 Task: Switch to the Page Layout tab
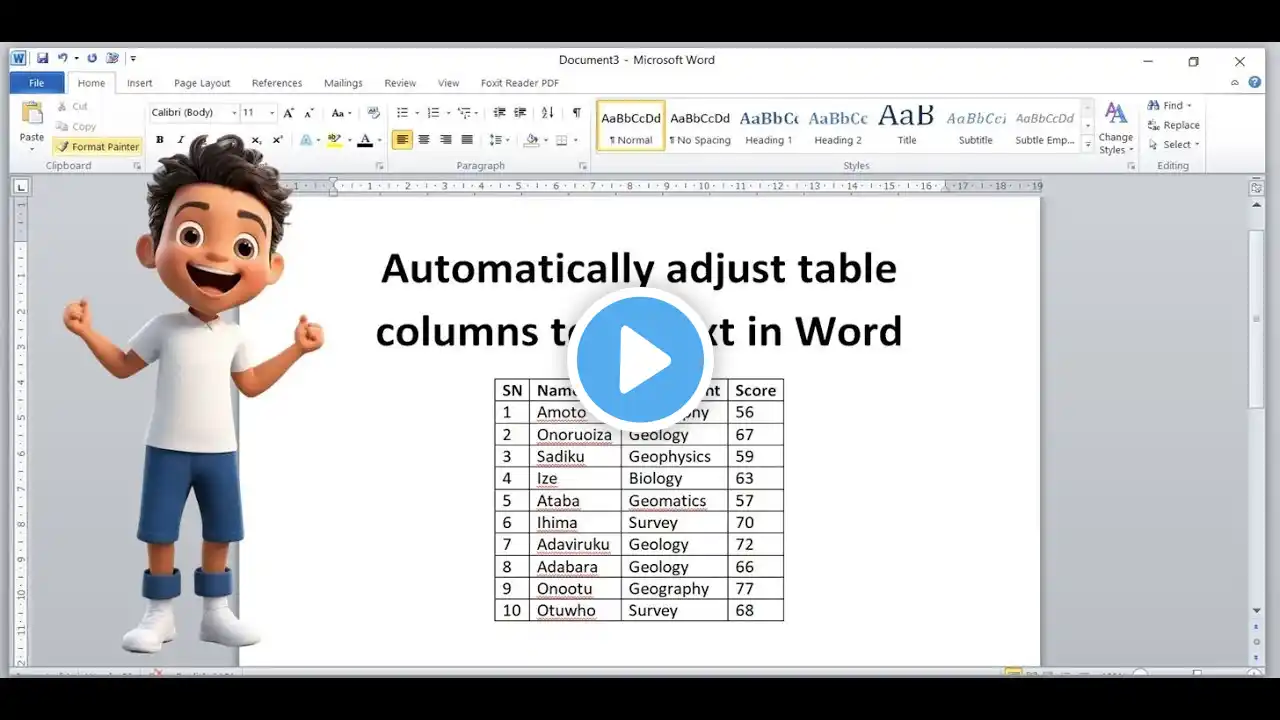[201, 83]
